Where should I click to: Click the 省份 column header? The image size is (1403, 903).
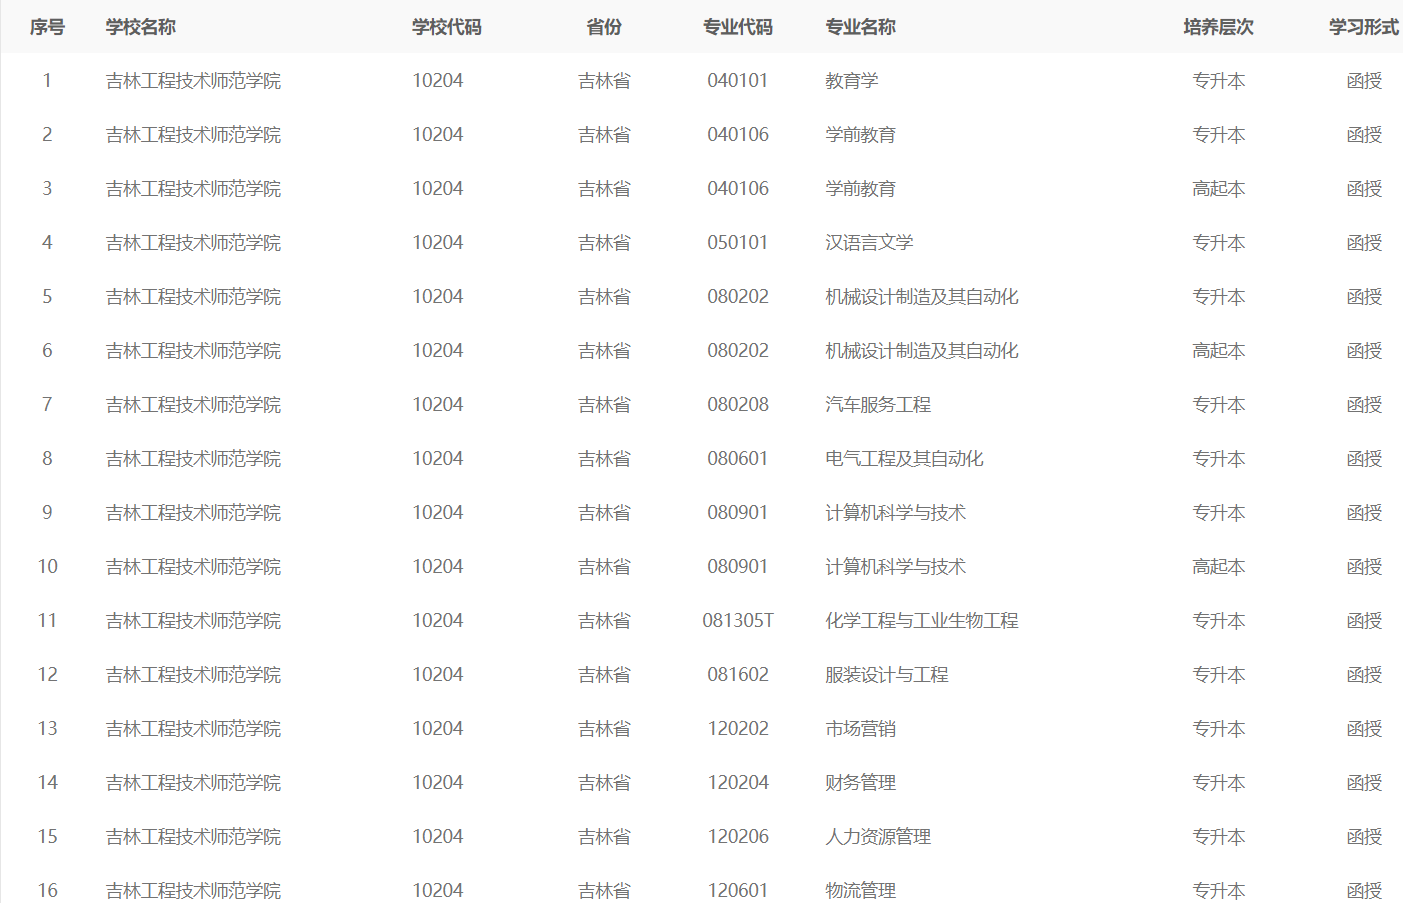[x=604, y=27]
